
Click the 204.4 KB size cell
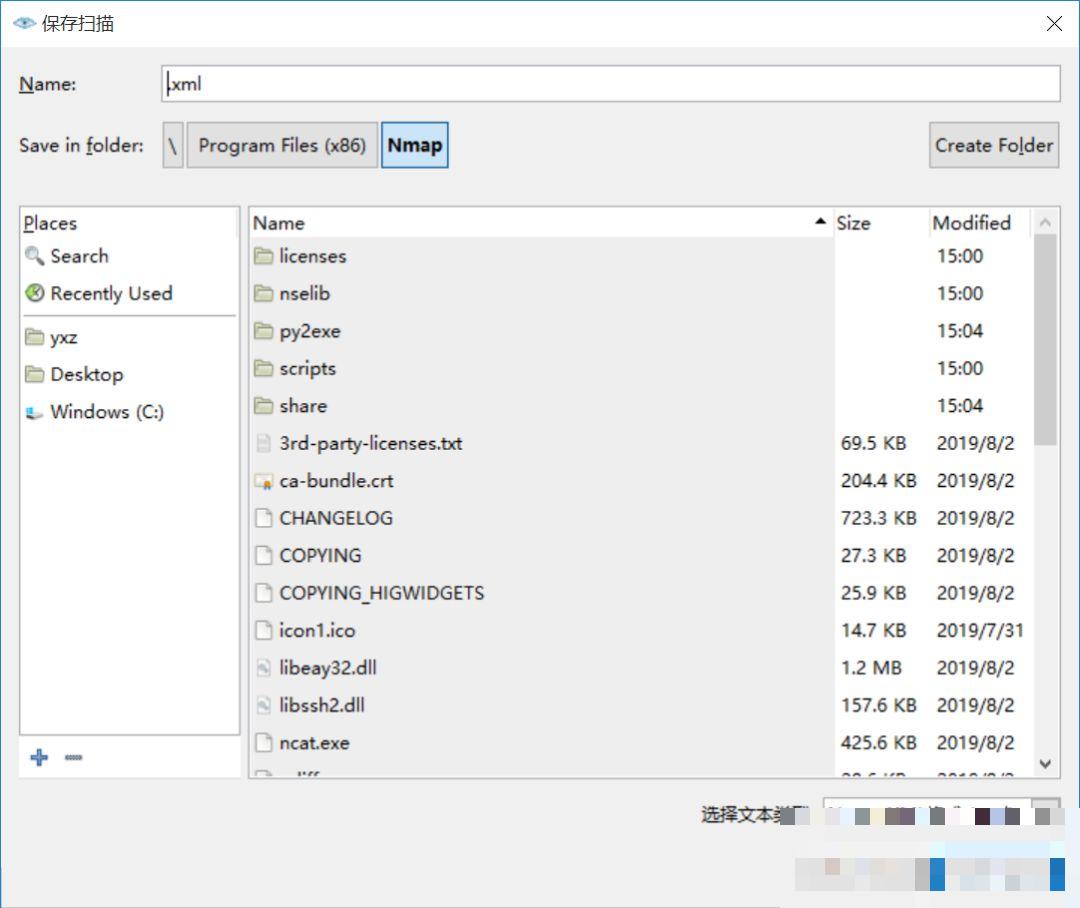(878, 481)
